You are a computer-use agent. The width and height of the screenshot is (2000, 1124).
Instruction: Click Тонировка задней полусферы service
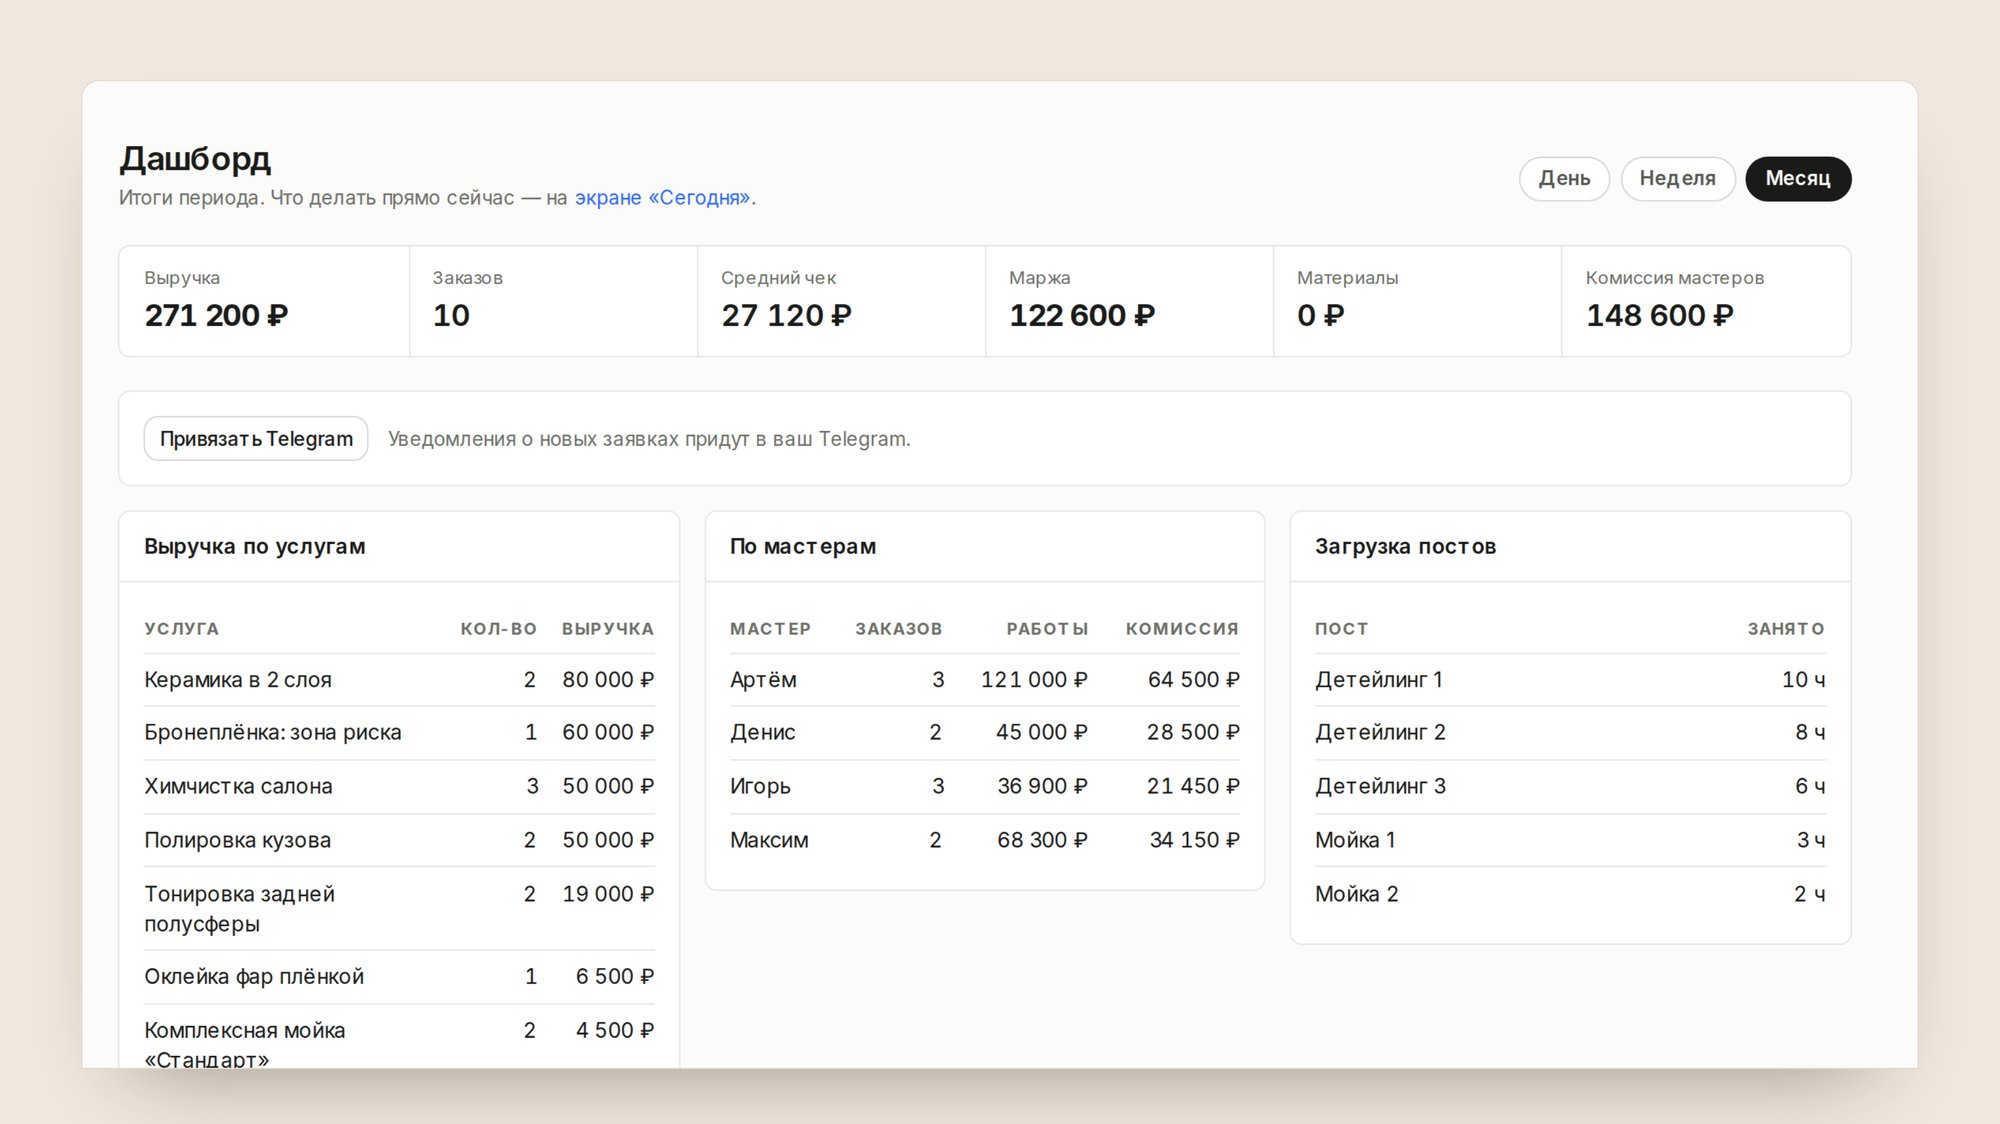tap(239, 909)
